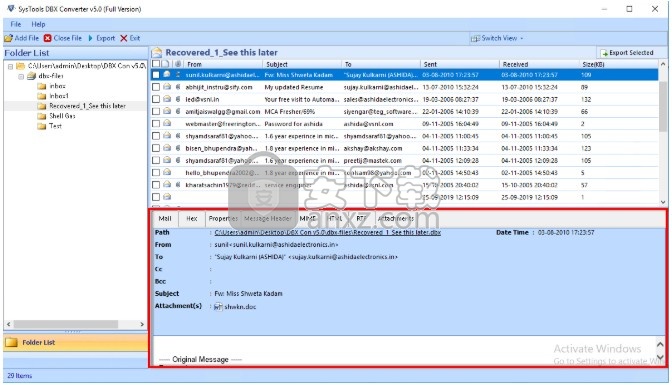Open the shwkn.doc attachment

coord(240,307)
